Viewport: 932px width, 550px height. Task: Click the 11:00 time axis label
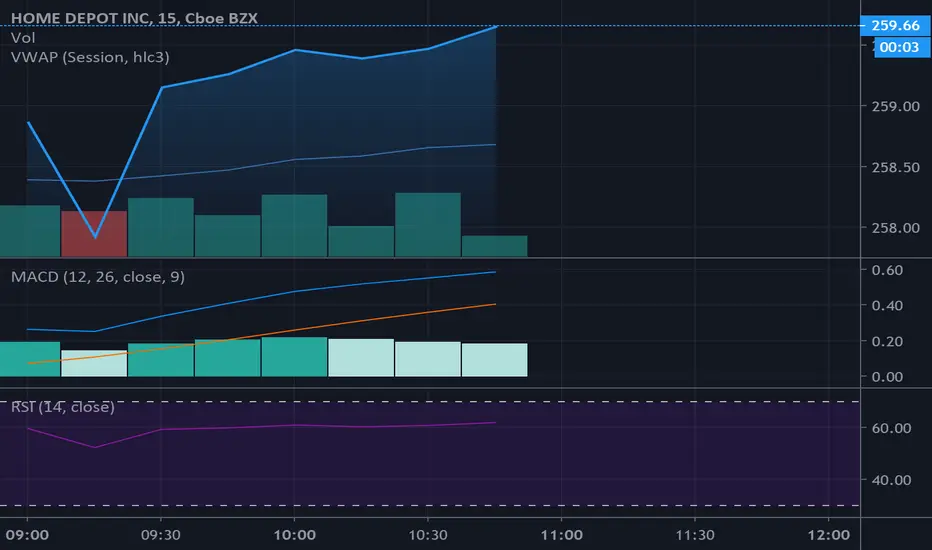click(561, 535)
